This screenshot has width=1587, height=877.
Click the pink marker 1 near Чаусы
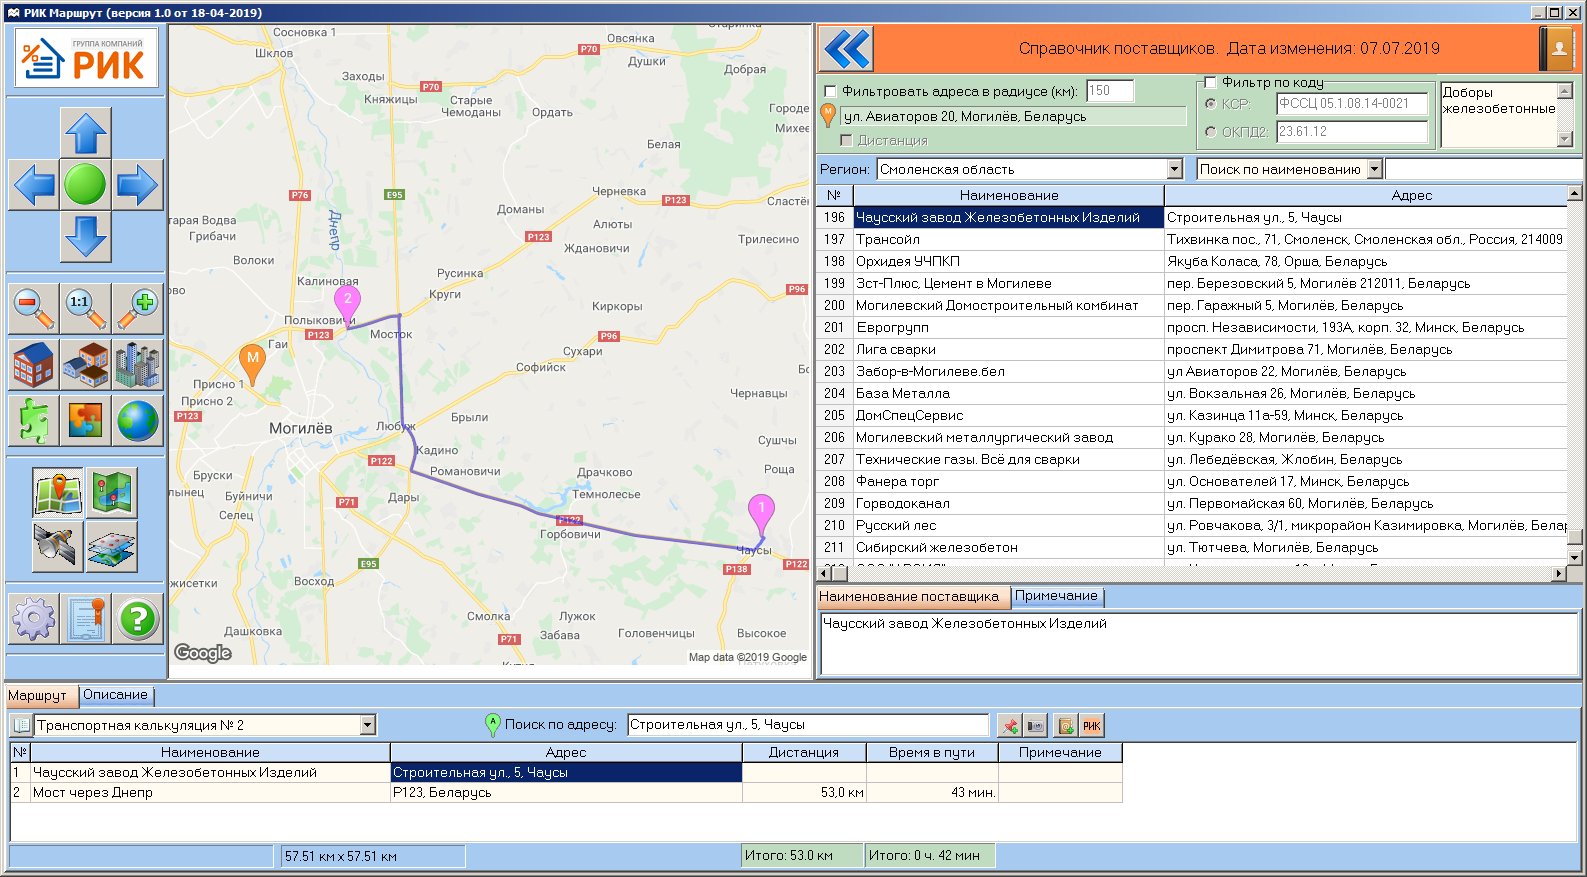click(x=761, y=516)
